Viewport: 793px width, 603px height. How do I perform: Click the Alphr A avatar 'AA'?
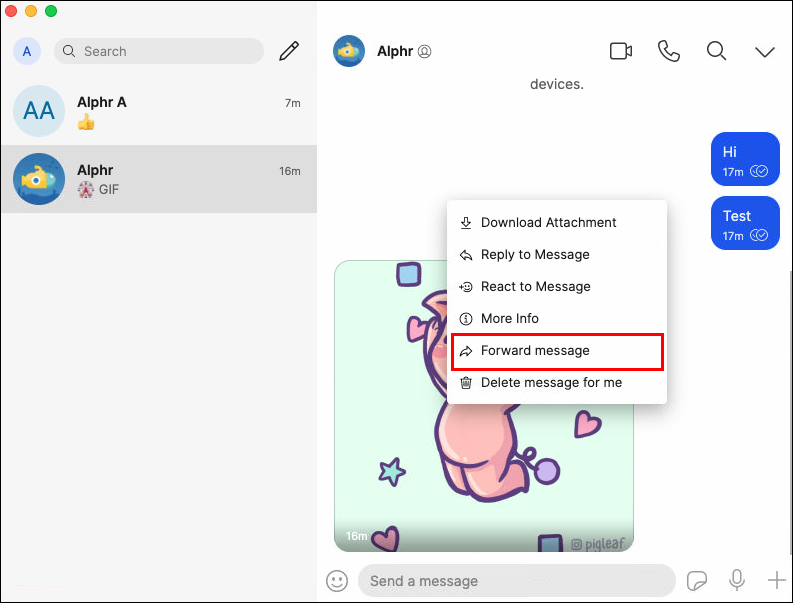tap(39, 111)
